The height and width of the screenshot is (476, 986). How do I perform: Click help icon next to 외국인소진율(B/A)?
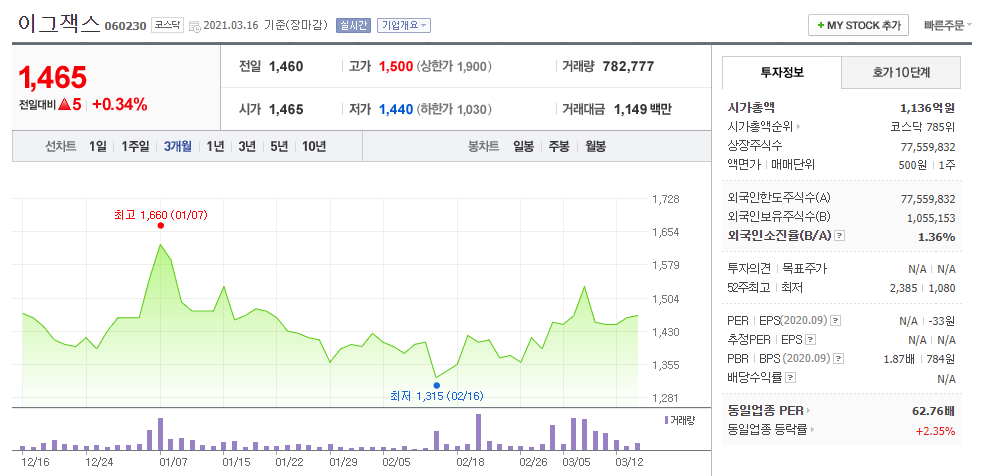[839, 236]
